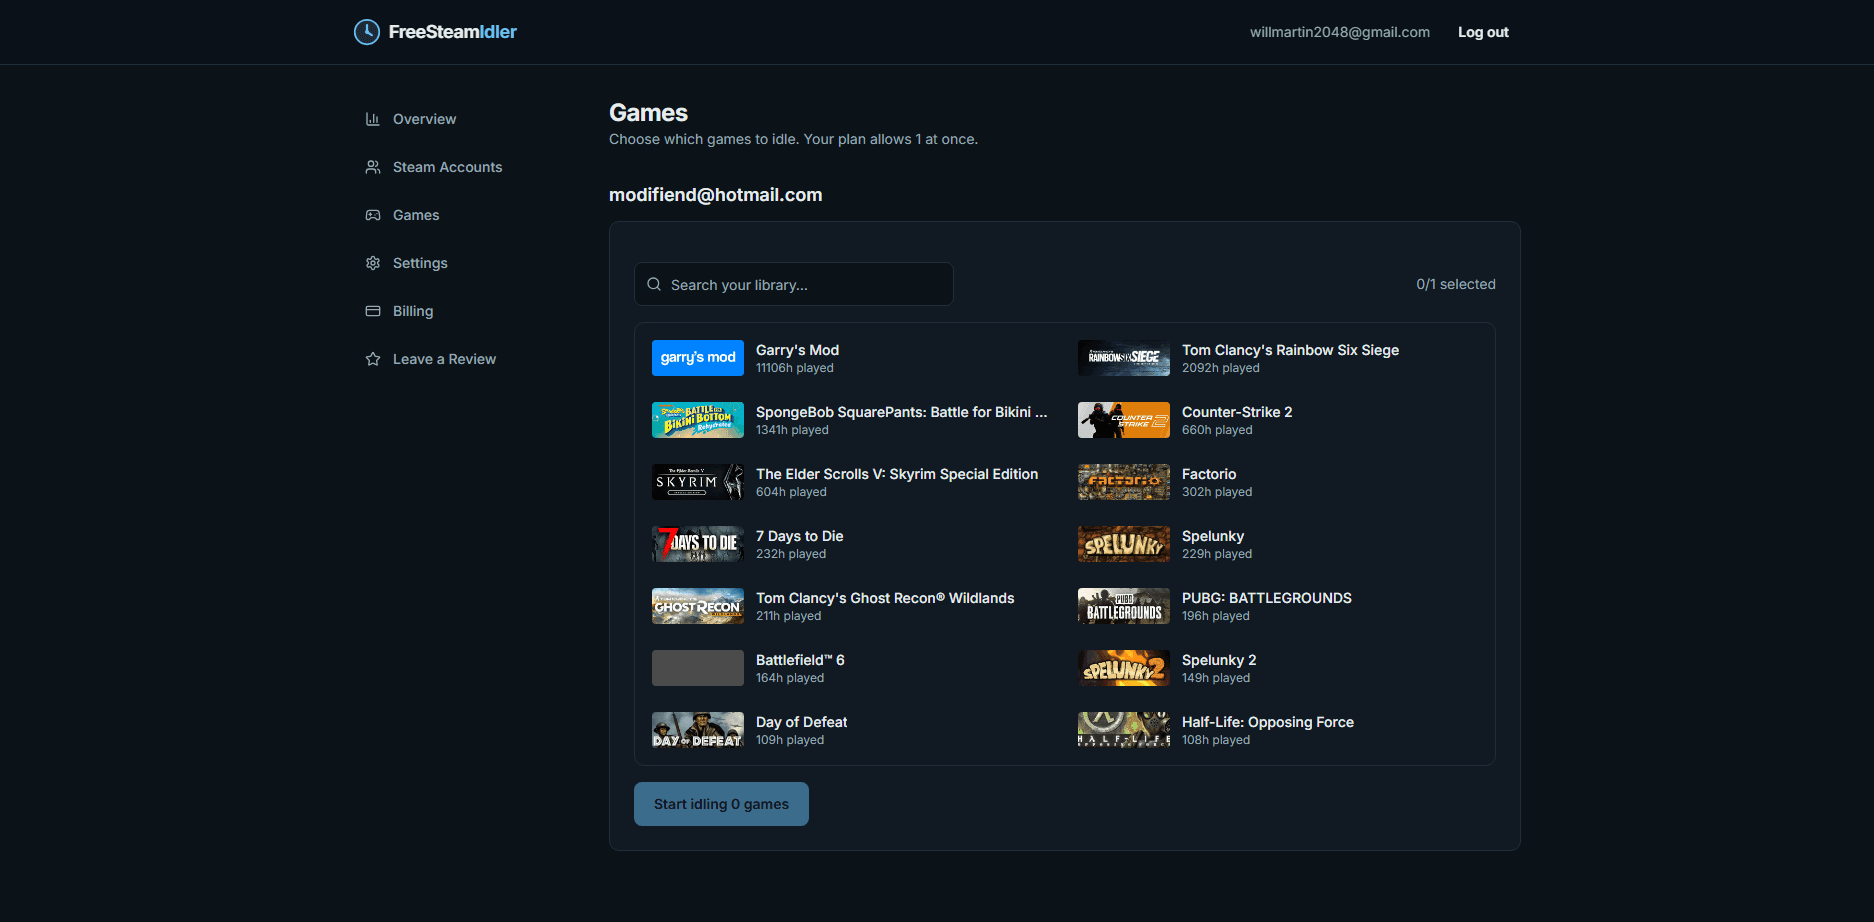Click the 7 Days to Die title
1874x922 pixels.
pos(799,536)
